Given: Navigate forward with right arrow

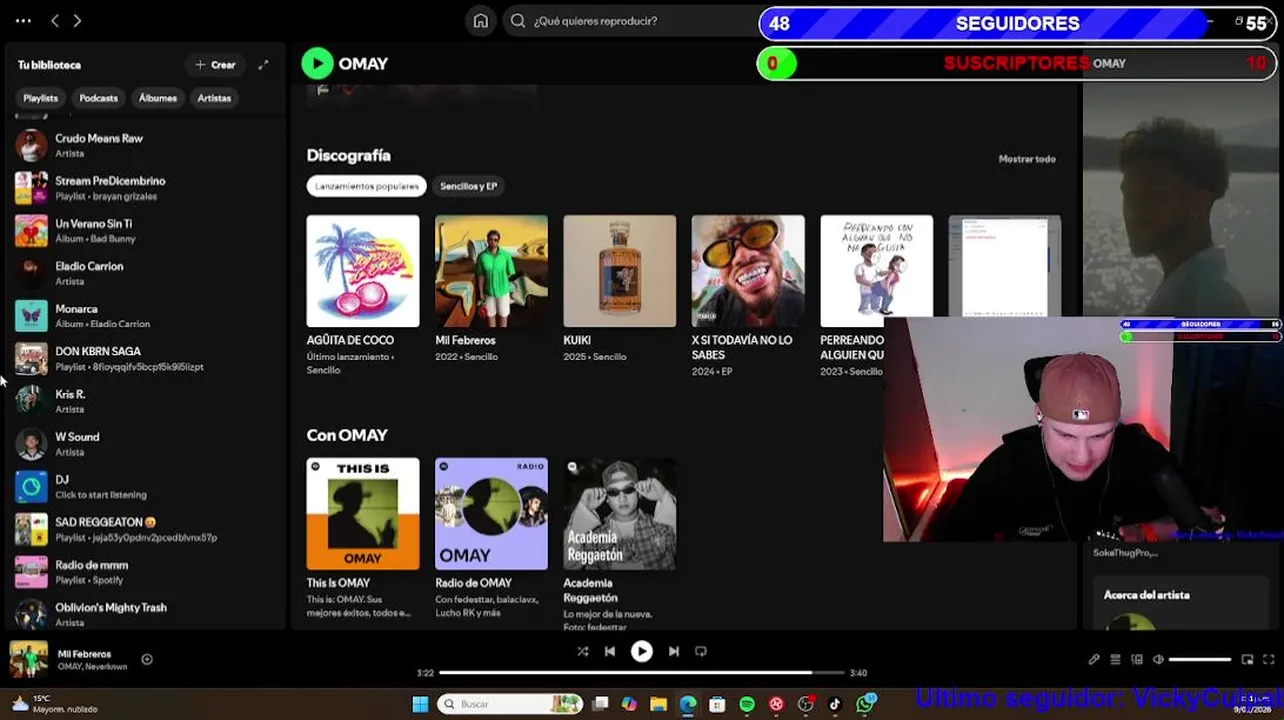Looking at the screenshot, I should pos(77,20).
